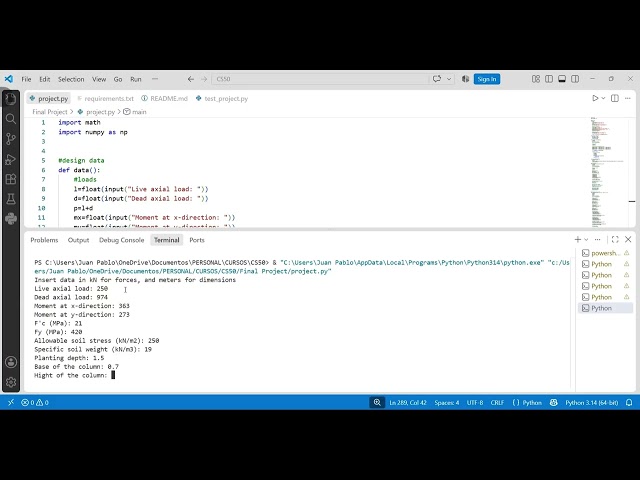Open the Search view in activity bar
The width and height of the screenshot is (640, 480).
[11, 119]
